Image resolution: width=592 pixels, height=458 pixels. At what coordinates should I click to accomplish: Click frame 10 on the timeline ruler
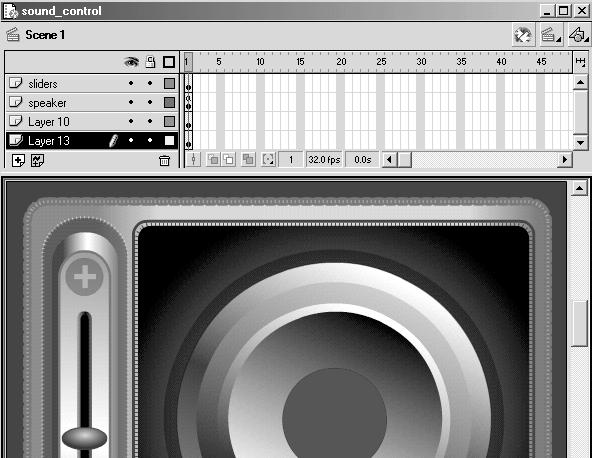(261, 62)
